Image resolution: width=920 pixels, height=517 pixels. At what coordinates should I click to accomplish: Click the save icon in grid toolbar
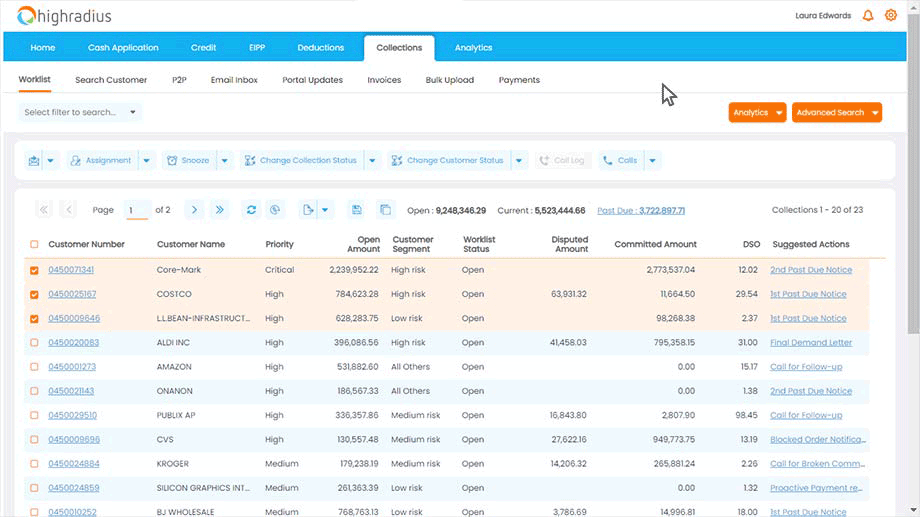point(356,210)
